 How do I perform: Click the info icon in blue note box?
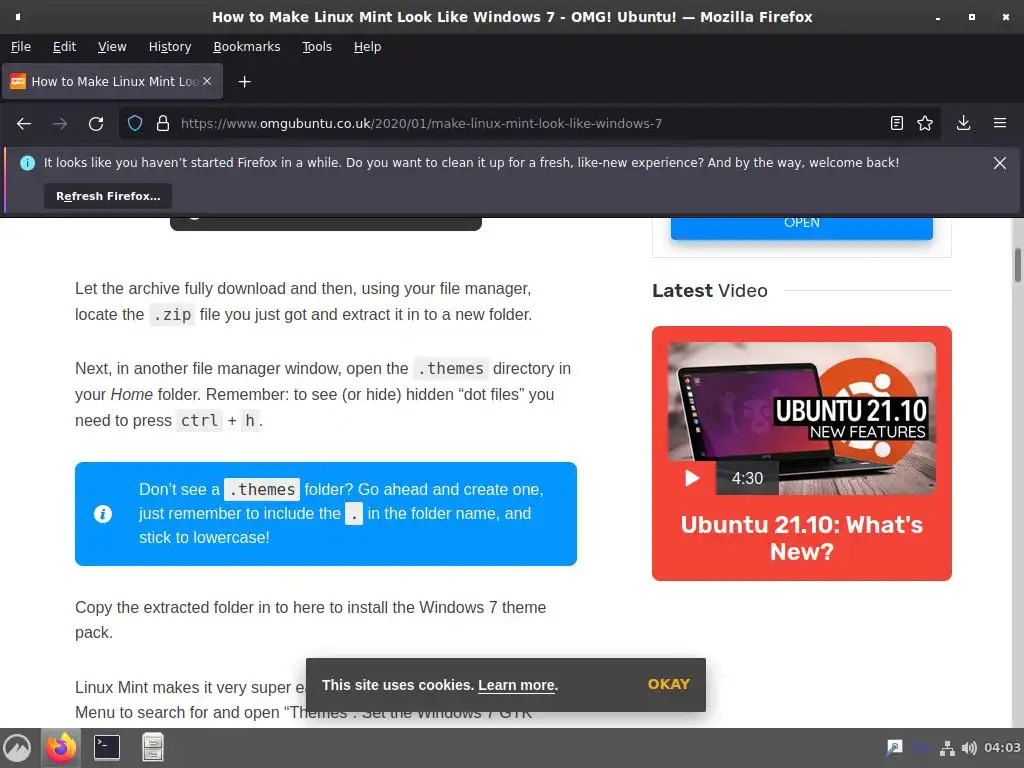pos(103,514)
